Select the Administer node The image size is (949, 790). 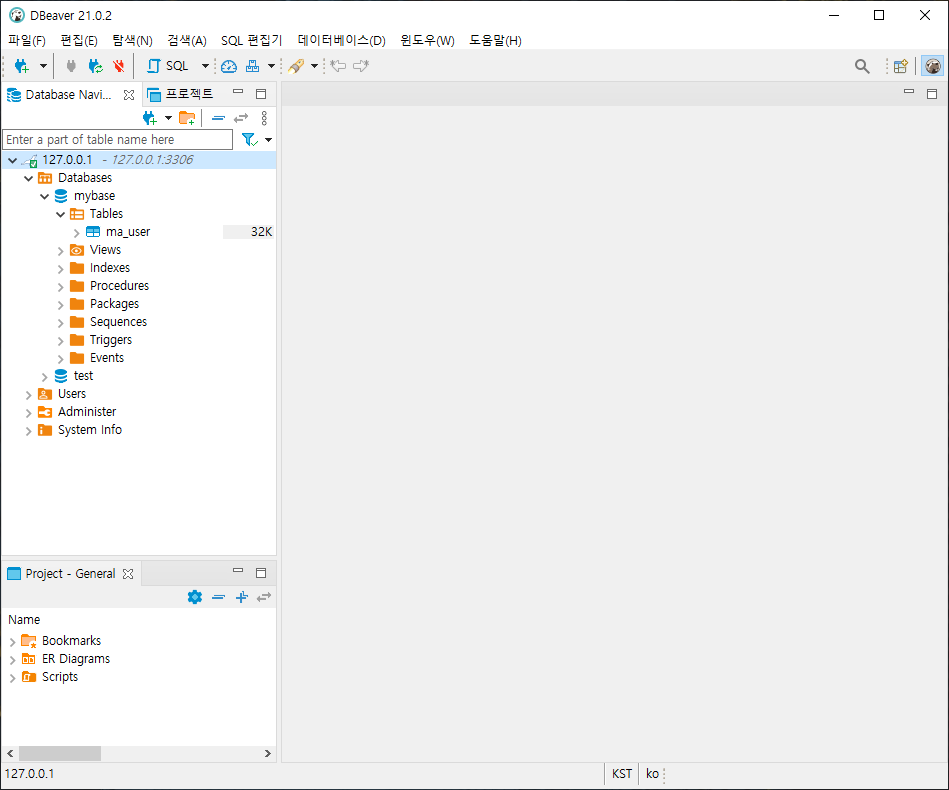coord(87,412)
